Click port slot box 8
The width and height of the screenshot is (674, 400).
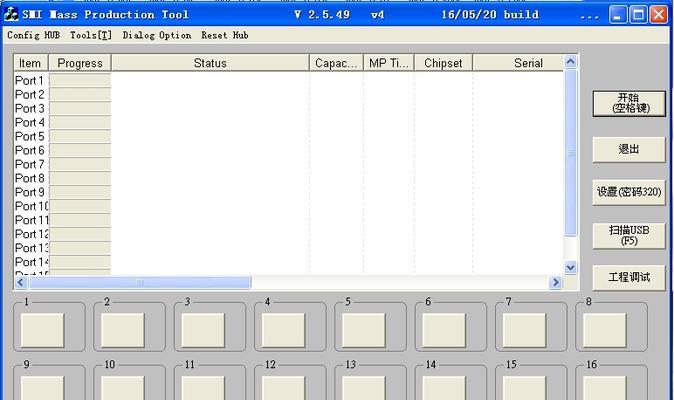pyautogui.click(x=605, y=330)
